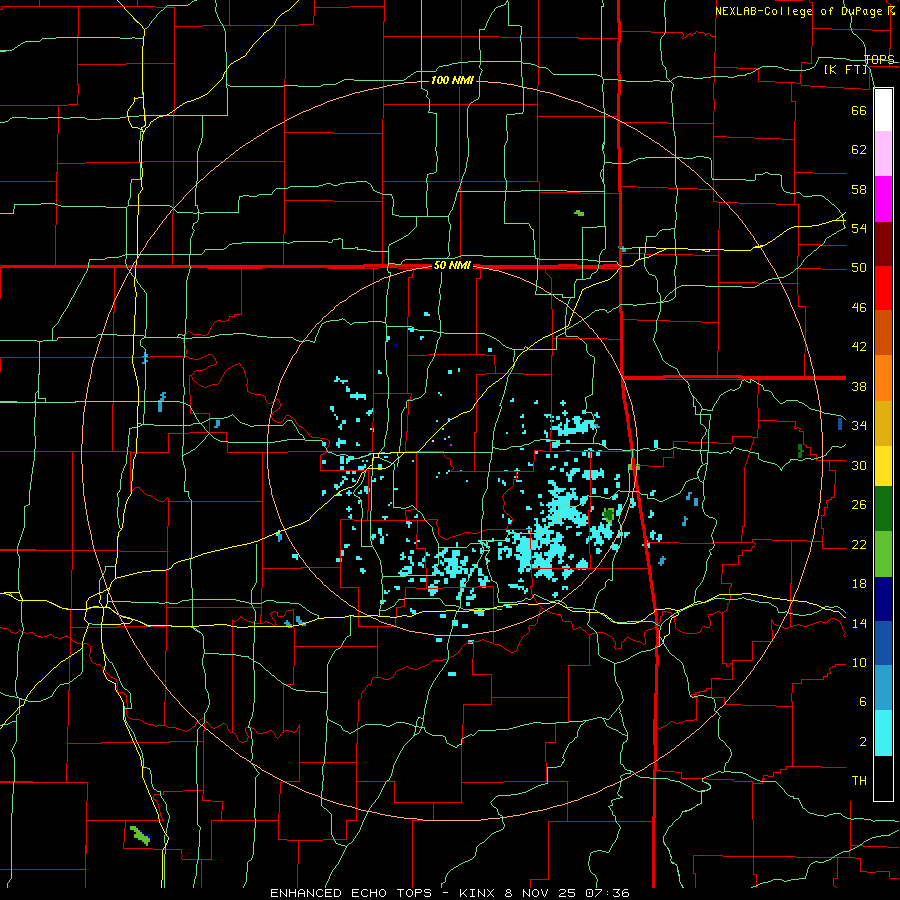Image resolution: width=900 pixels, height=900 pixels.
Task: Click the cyan 2-6 legend swatch
Action: 883,733
